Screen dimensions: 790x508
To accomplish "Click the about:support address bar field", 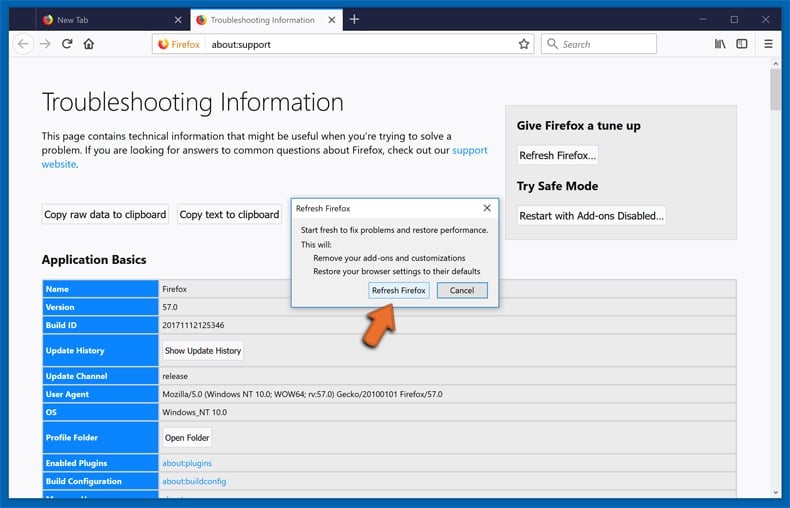I will coord(343,44).
